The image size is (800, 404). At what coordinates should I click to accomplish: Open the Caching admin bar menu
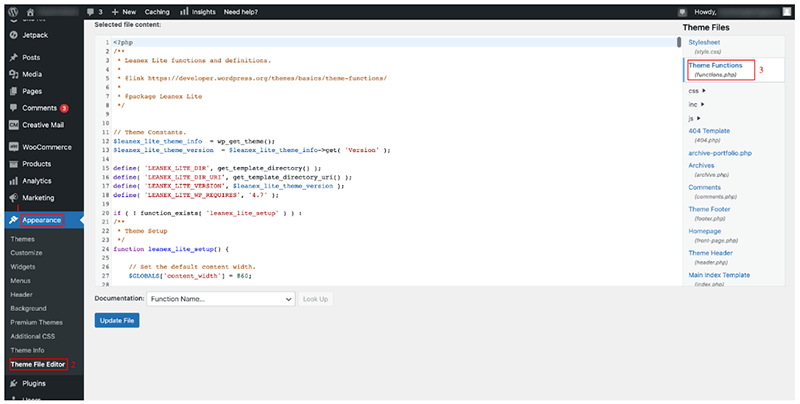click(157, 12)
